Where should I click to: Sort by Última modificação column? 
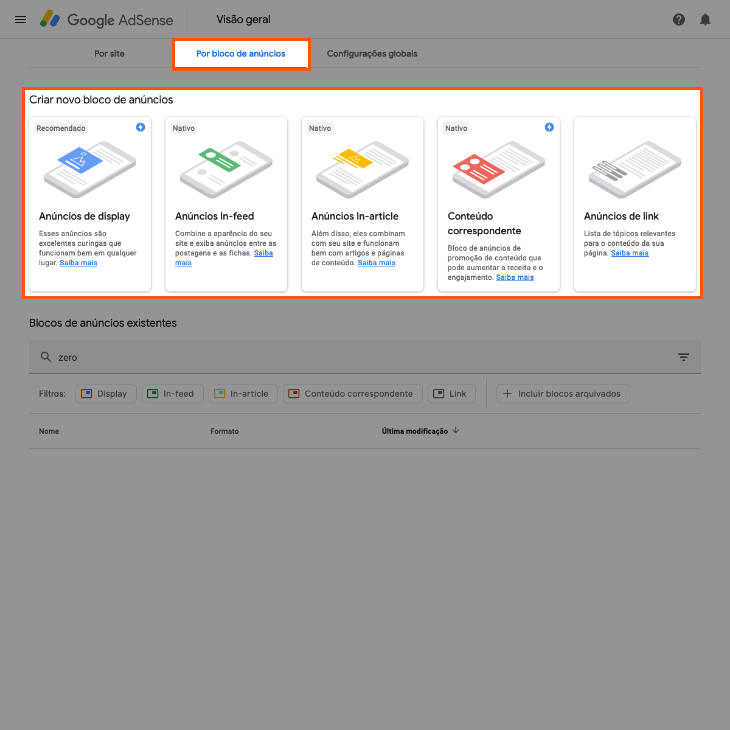(420, 432)
